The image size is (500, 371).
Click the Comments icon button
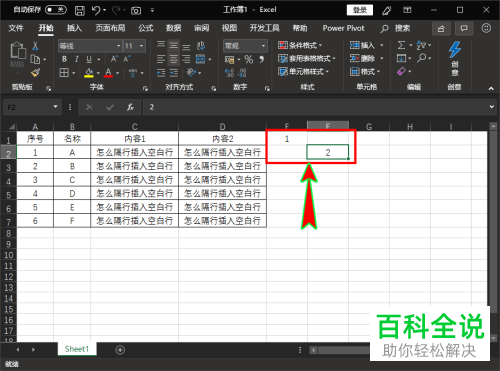[464, 29]
